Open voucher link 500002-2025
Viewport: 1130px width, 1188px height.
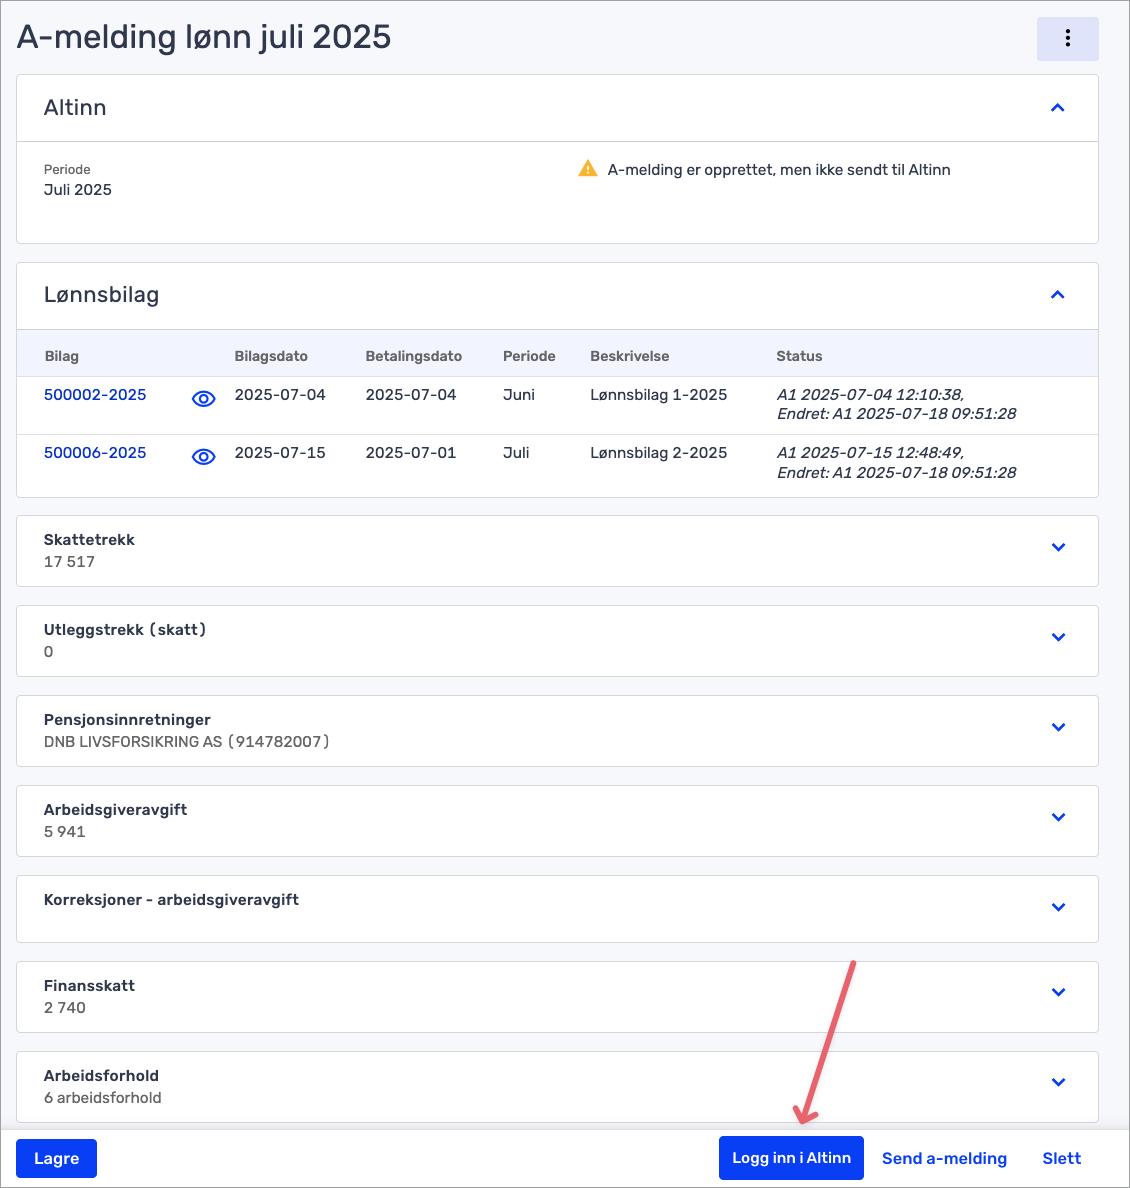(x=95, y=395)
